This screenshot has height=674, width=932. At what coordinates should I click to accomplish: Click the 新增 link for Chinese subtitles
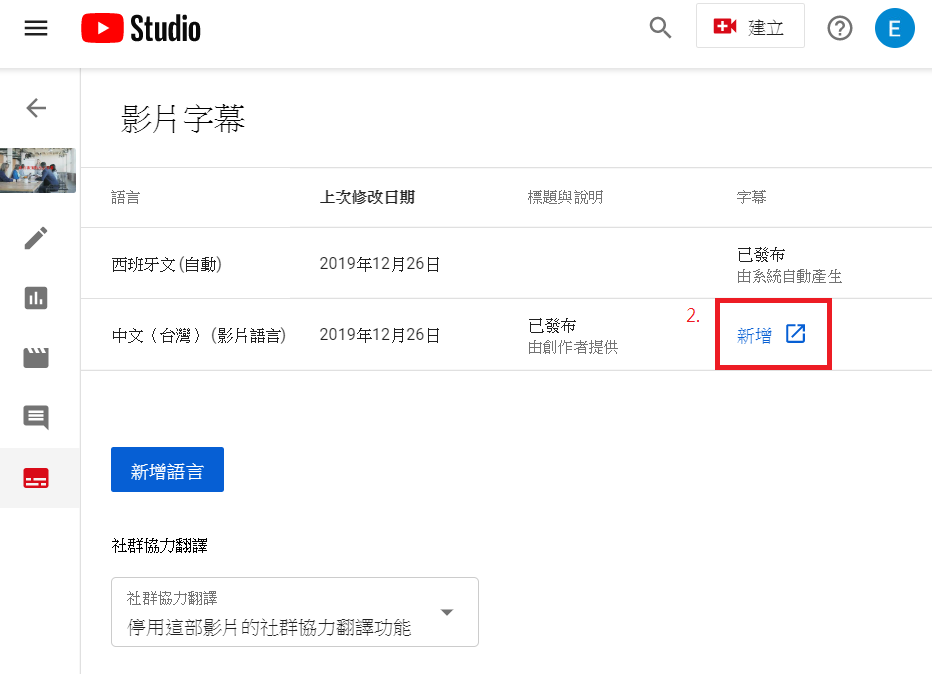coord(754,335)
